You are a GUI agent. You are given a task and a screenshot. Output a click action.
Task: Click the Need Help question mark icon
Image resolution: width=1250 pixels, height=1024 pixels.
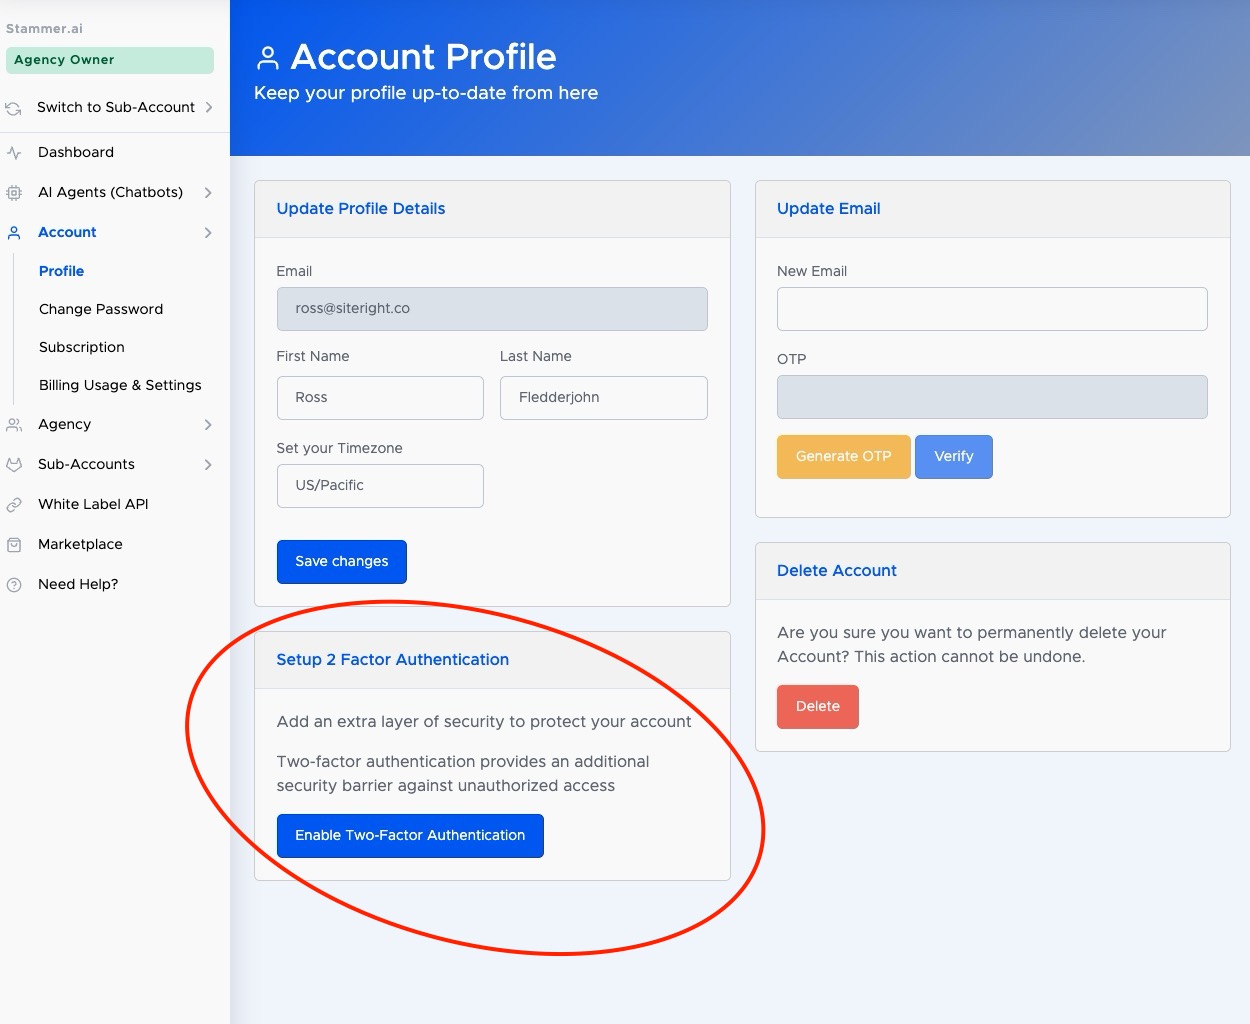pyautogui.click(x=14, y=585)
